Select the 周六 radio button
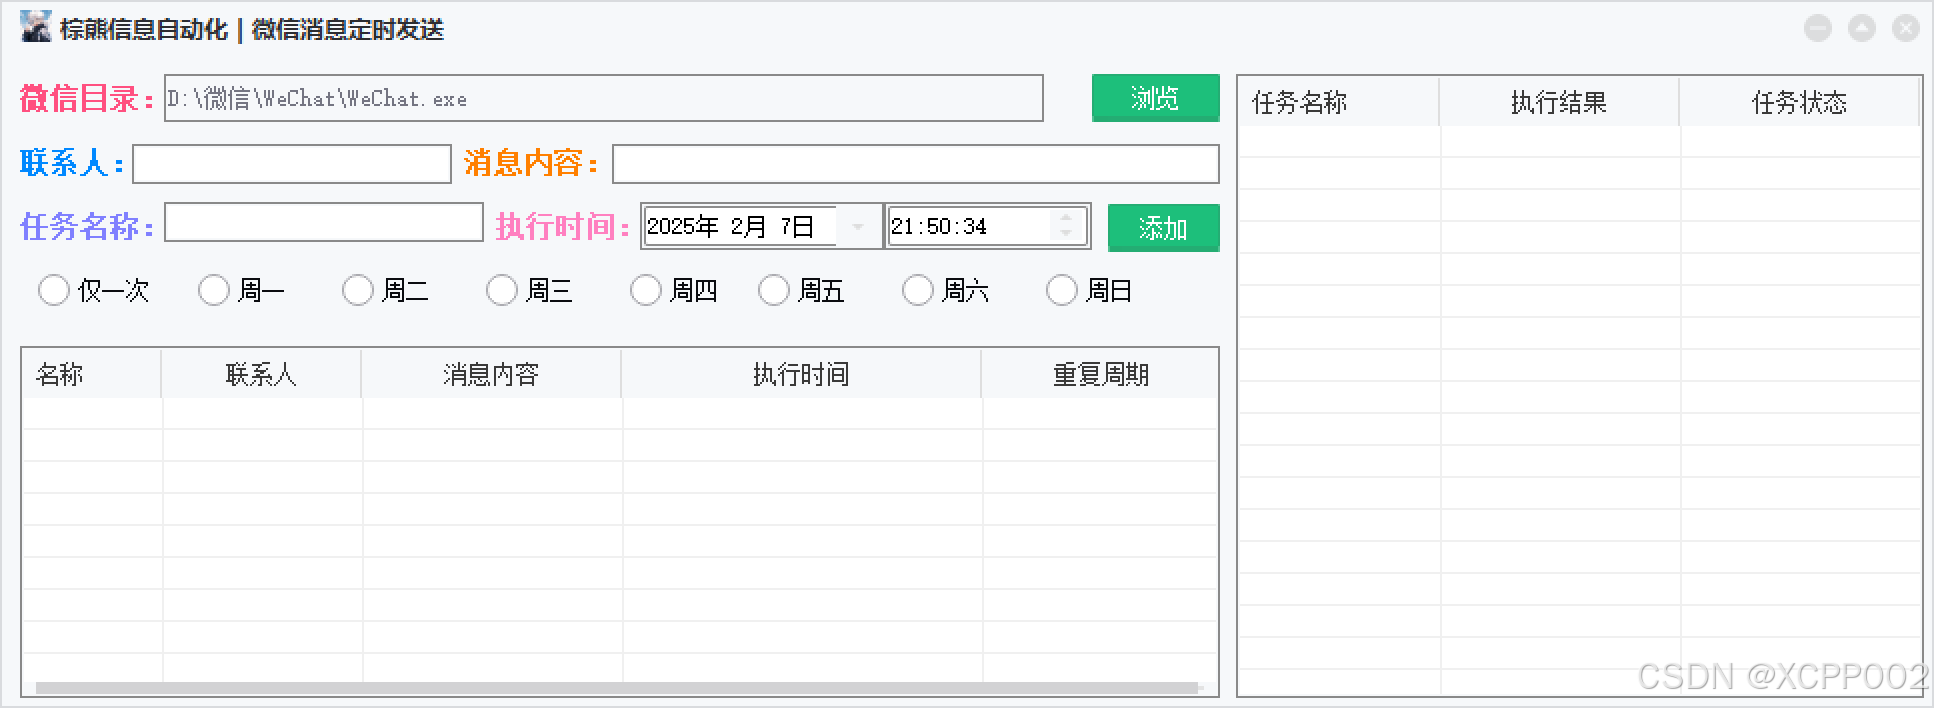Screen dimensions: 1934x708 (918, 291)
